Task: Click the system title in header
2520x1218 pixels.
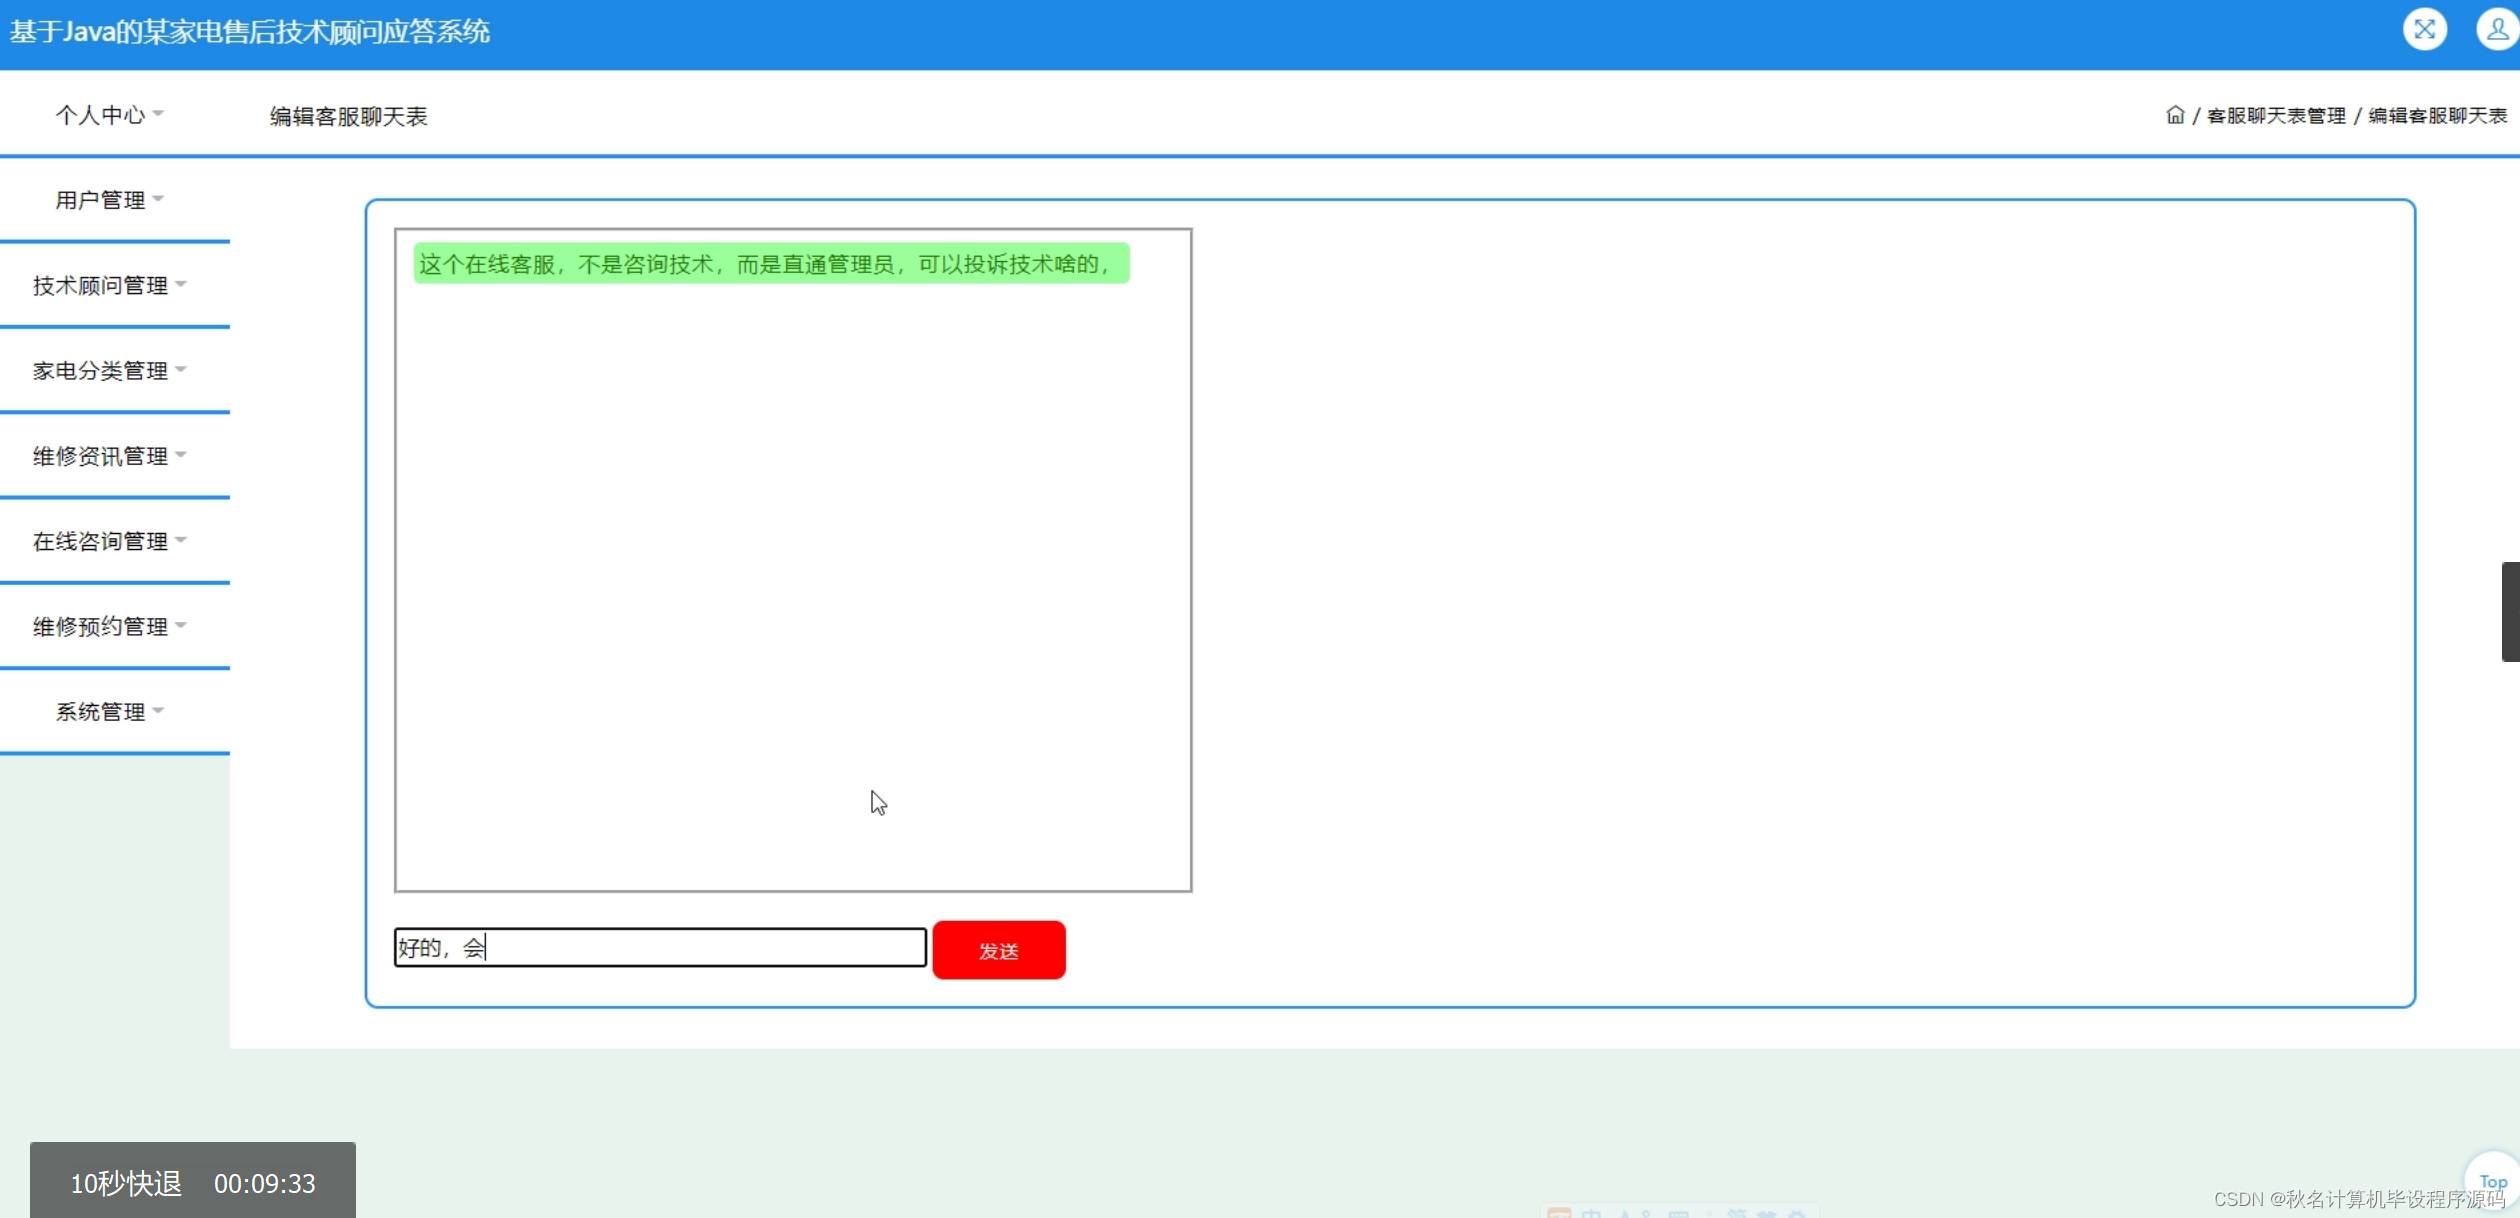Action: [x=250, y=32]
